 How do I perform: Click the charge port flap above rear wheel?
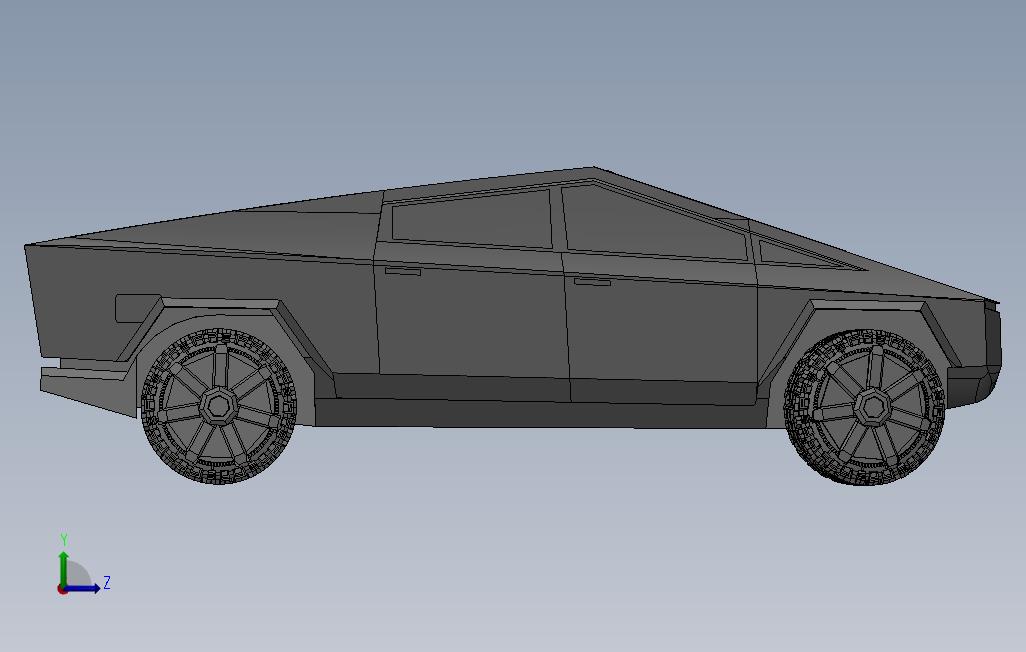pos(135,308)
